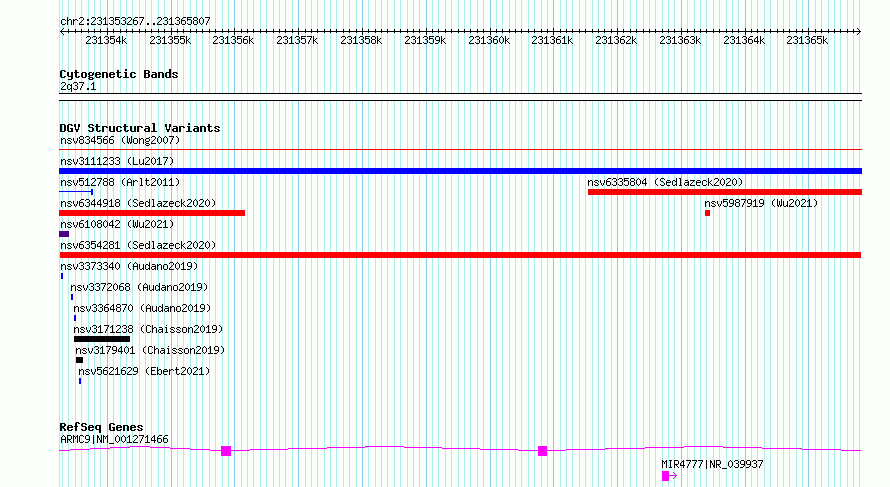
Task: Select the red nsv6354281 variant bar
Action: click(460, 255)
